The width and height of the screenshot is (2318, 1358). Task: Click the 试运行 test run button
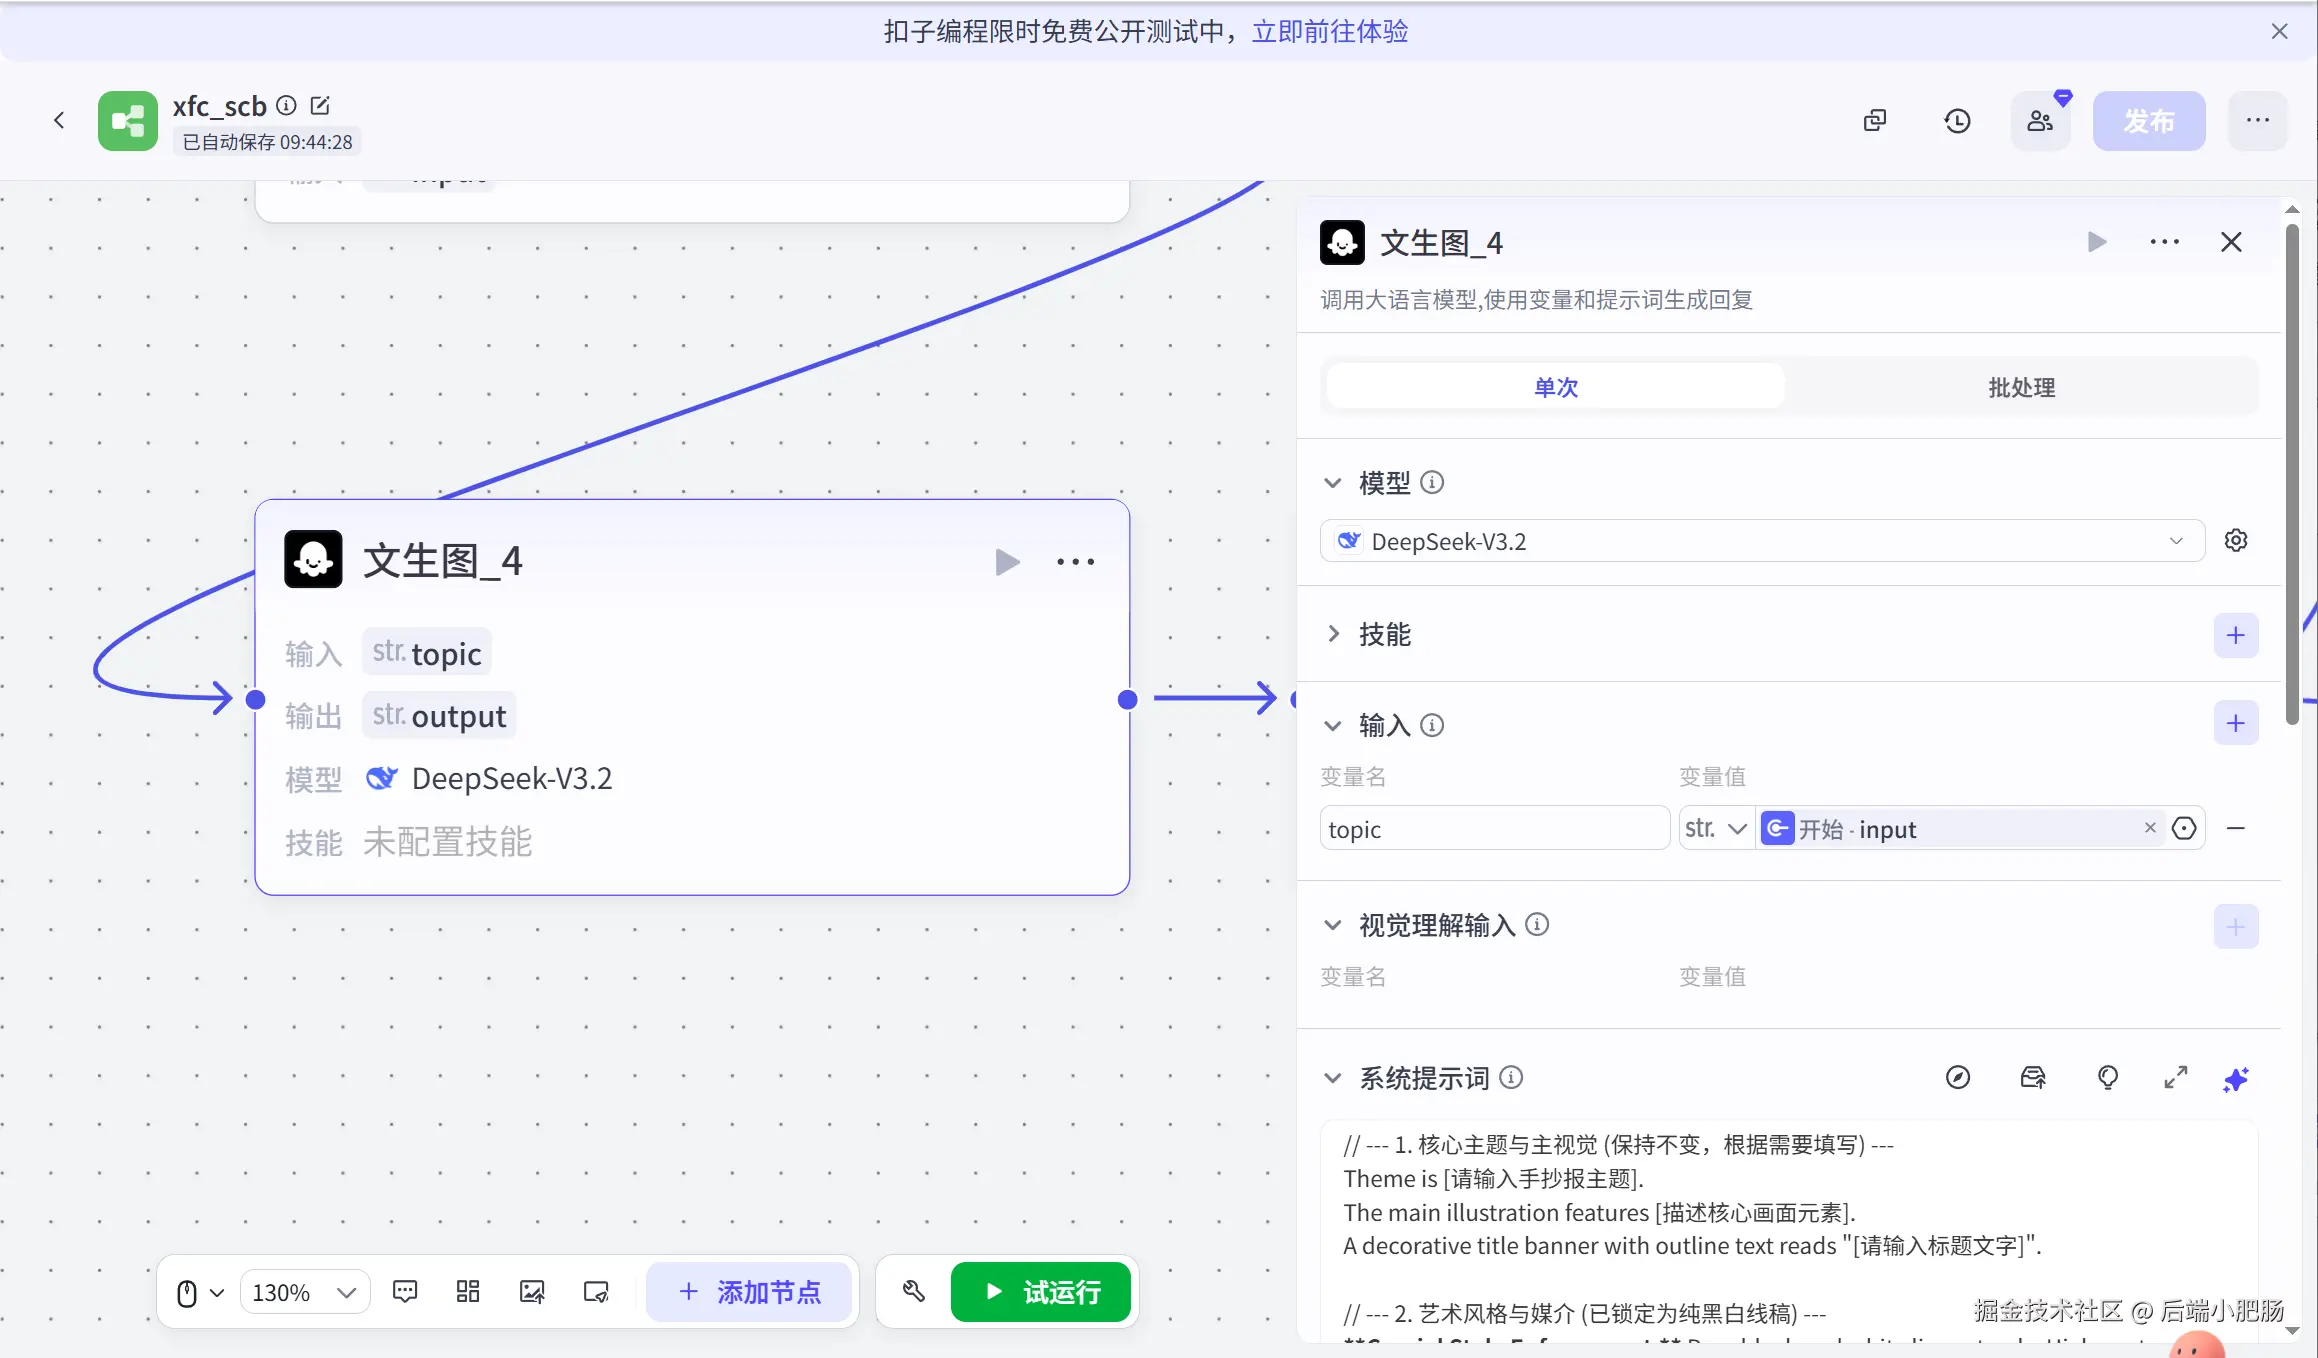point(1041,1292)
